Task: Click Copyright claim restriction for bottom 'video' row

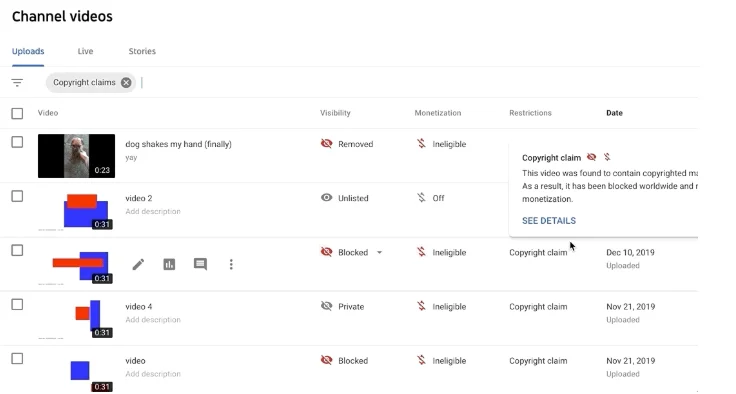Action: pyautogui.click(x=538, y=361)
